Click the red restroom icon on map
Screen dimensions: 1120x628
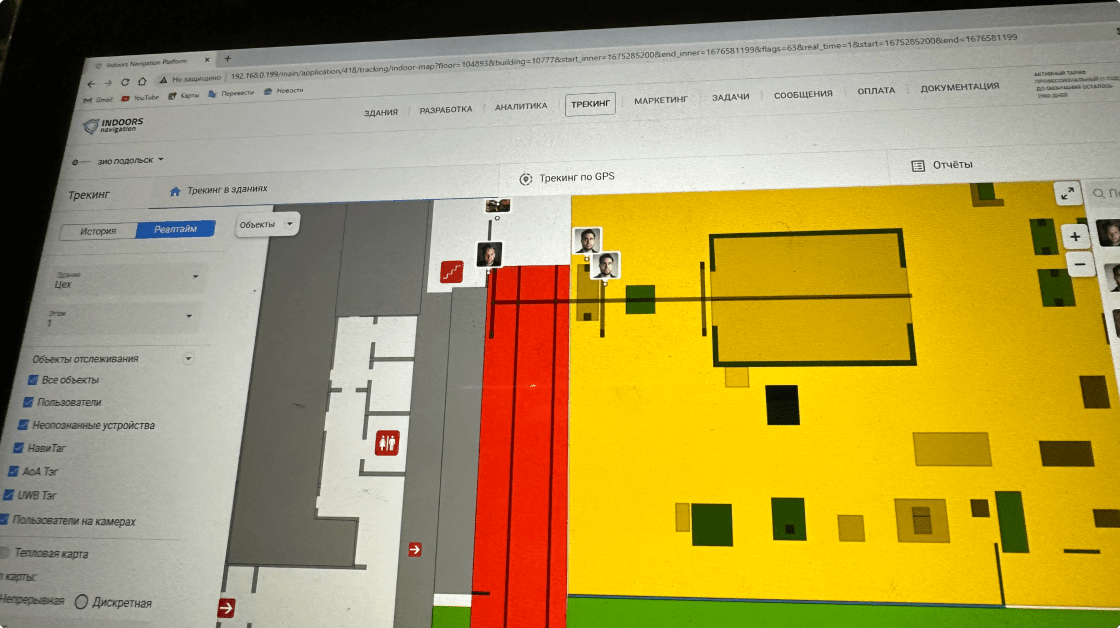tap(387, 443)
